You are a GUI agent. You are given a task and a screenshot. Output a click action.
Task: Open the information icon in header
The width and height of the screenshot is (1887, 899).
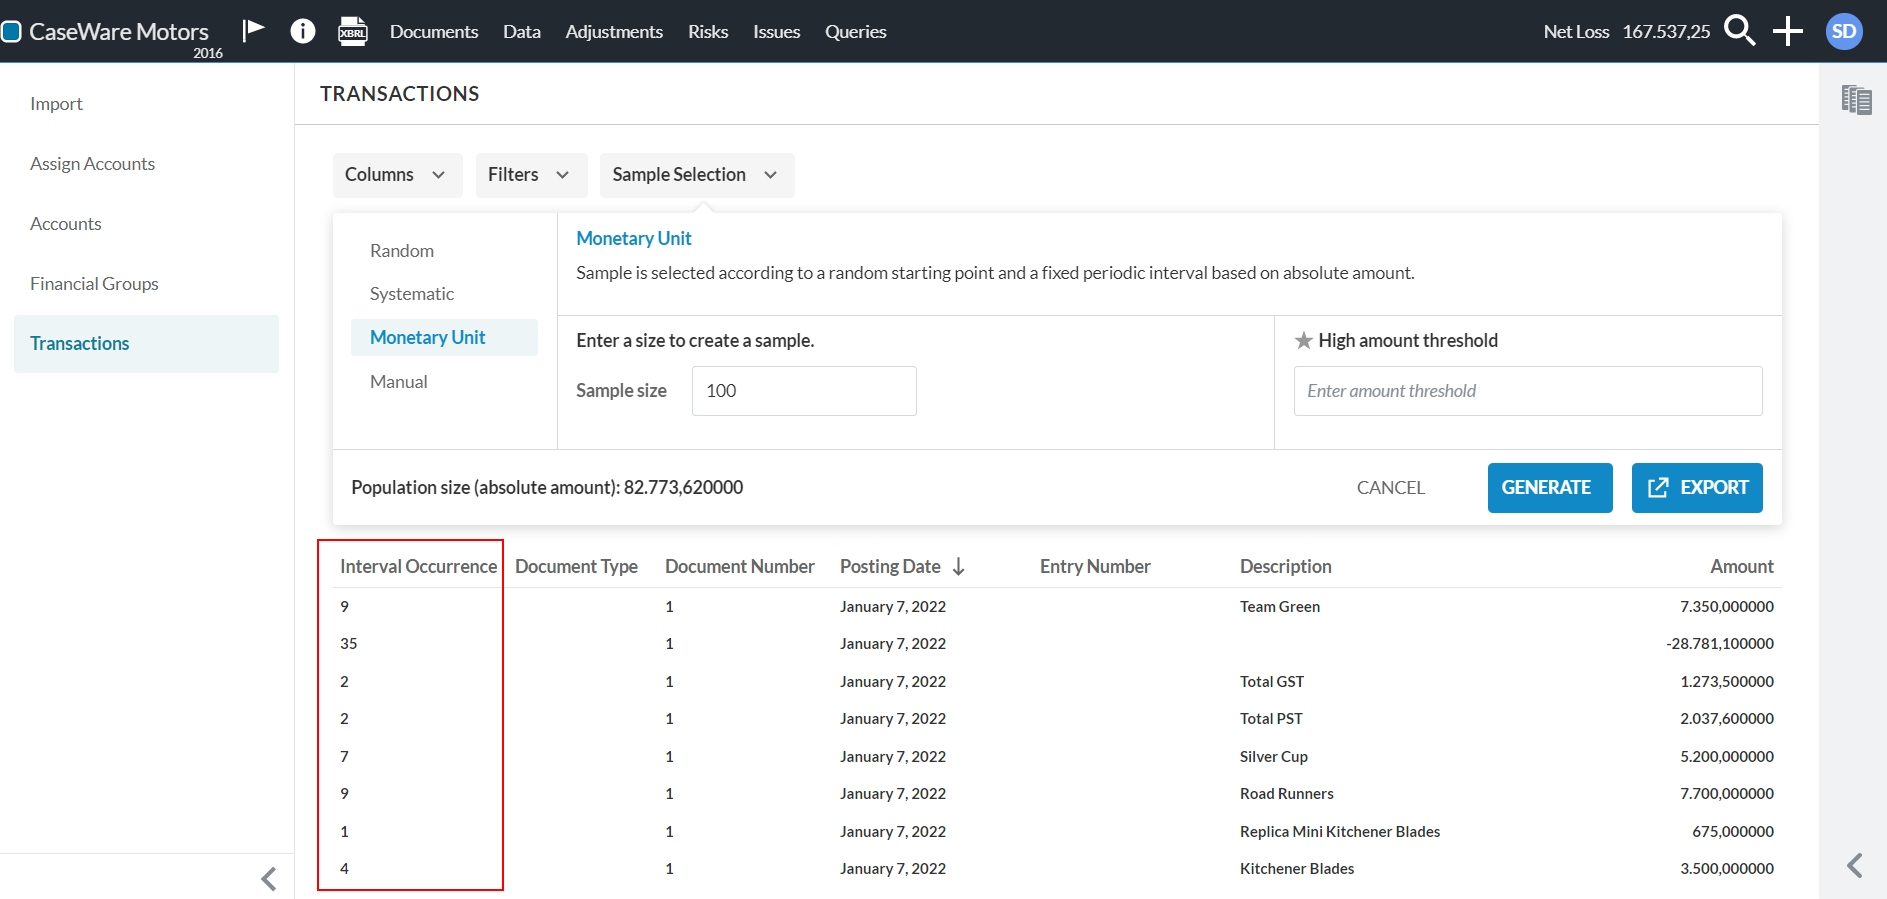pos(302,31)
